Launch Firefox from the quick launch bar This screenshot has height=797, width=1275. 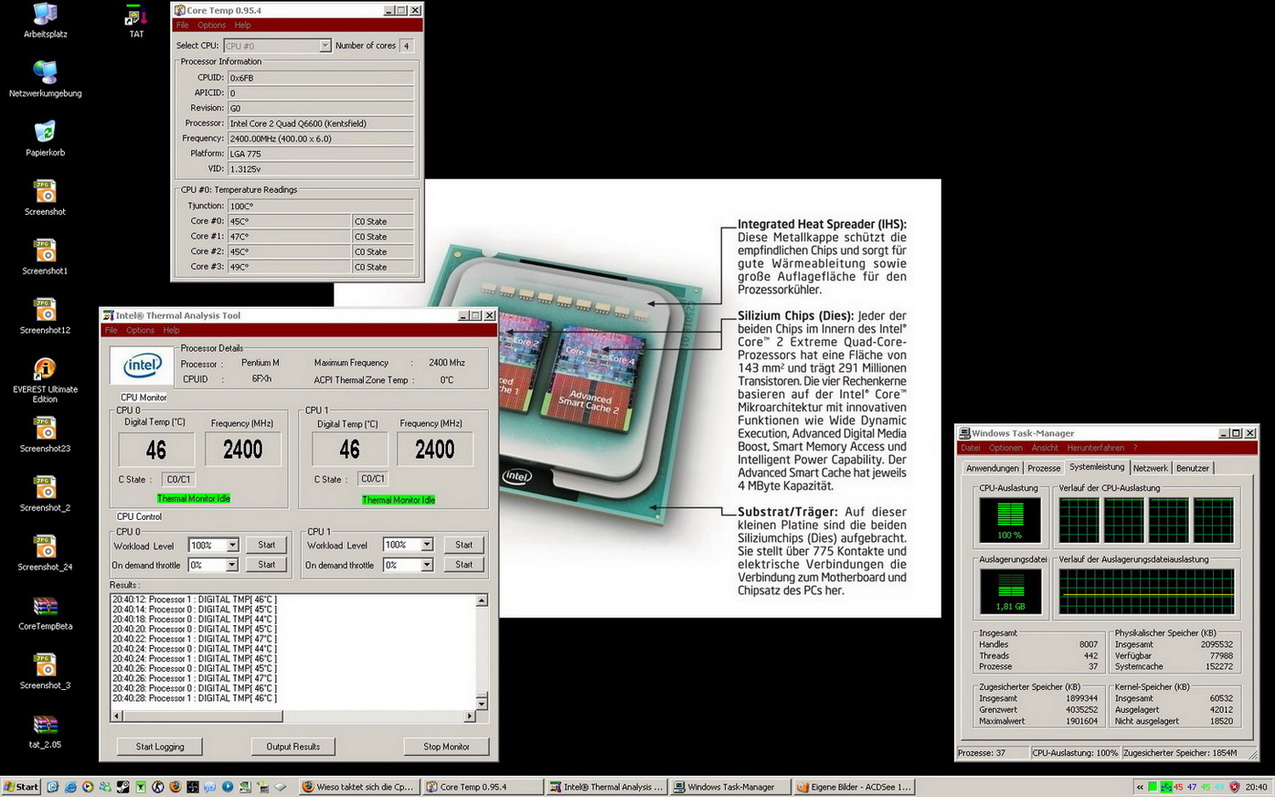pos(176,787)
